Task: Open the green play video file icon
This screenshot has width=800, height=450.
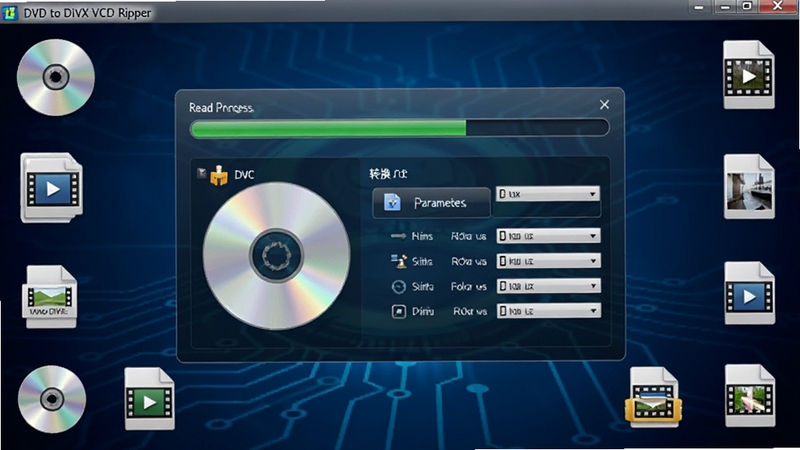Action: (149, 398)
